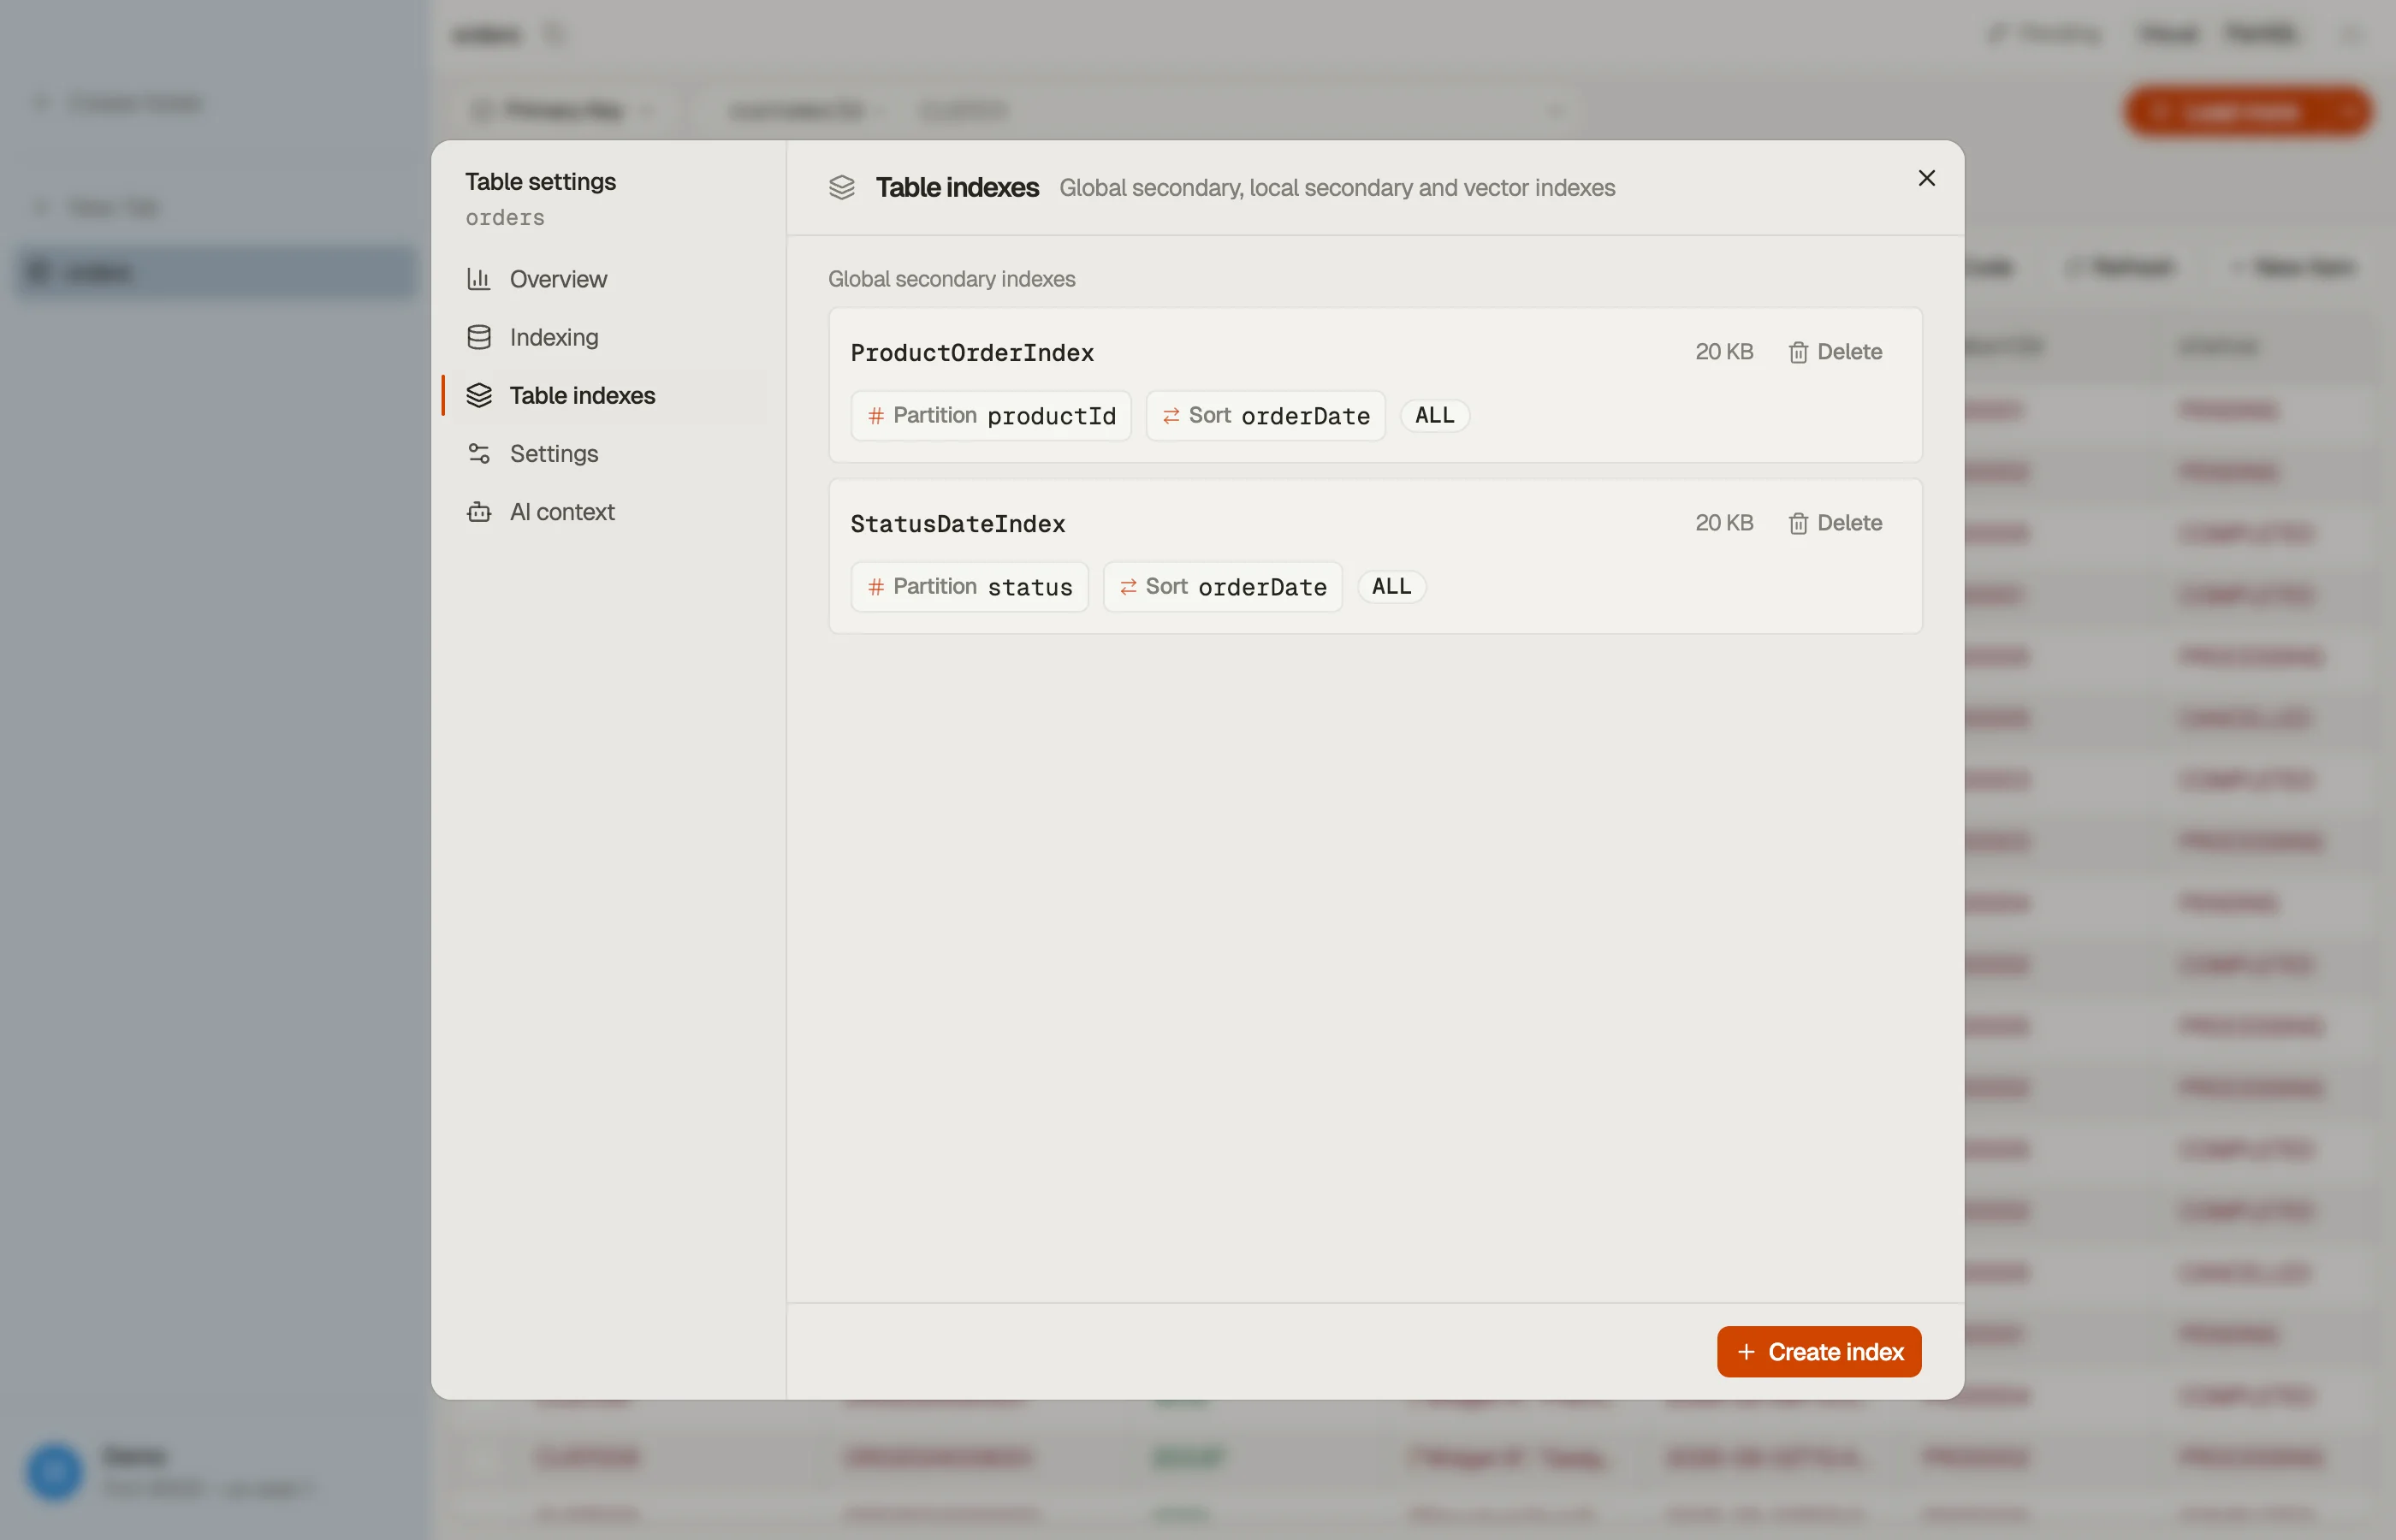Image resolution: width=2396 pixels, height=1540 pixels.
Task: Click the Partition status chip
Action: pyautogui.click(x=969, y=586)
